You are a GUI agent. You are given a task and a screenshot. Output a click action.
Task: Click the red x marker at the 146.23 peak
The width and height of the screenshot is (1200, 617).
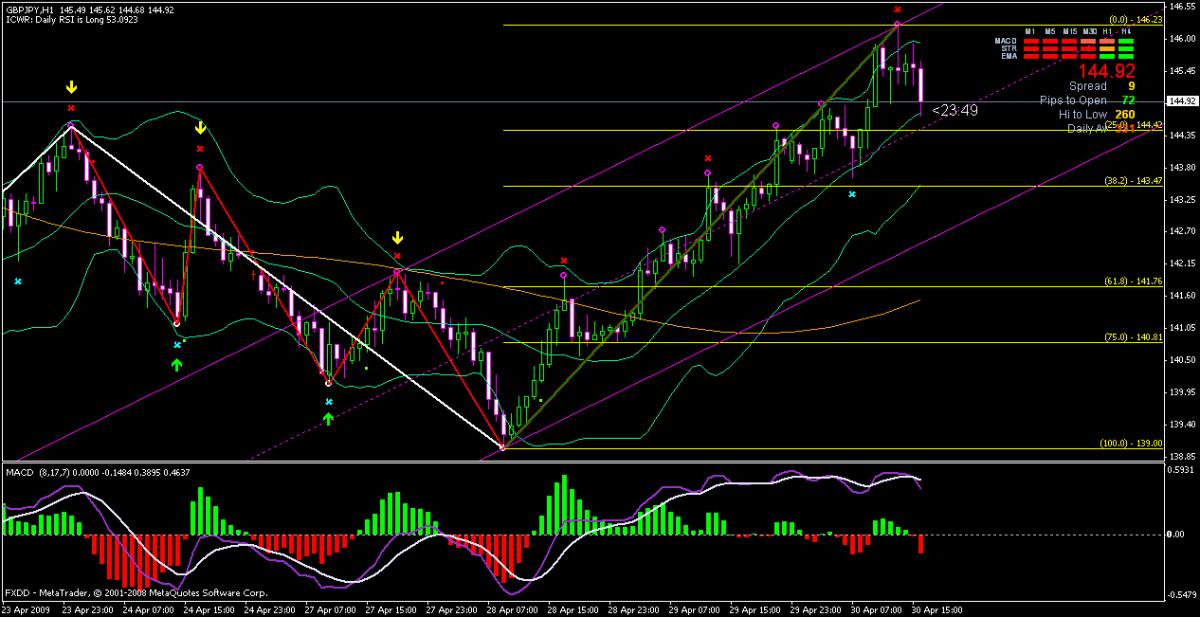[897, 9]
